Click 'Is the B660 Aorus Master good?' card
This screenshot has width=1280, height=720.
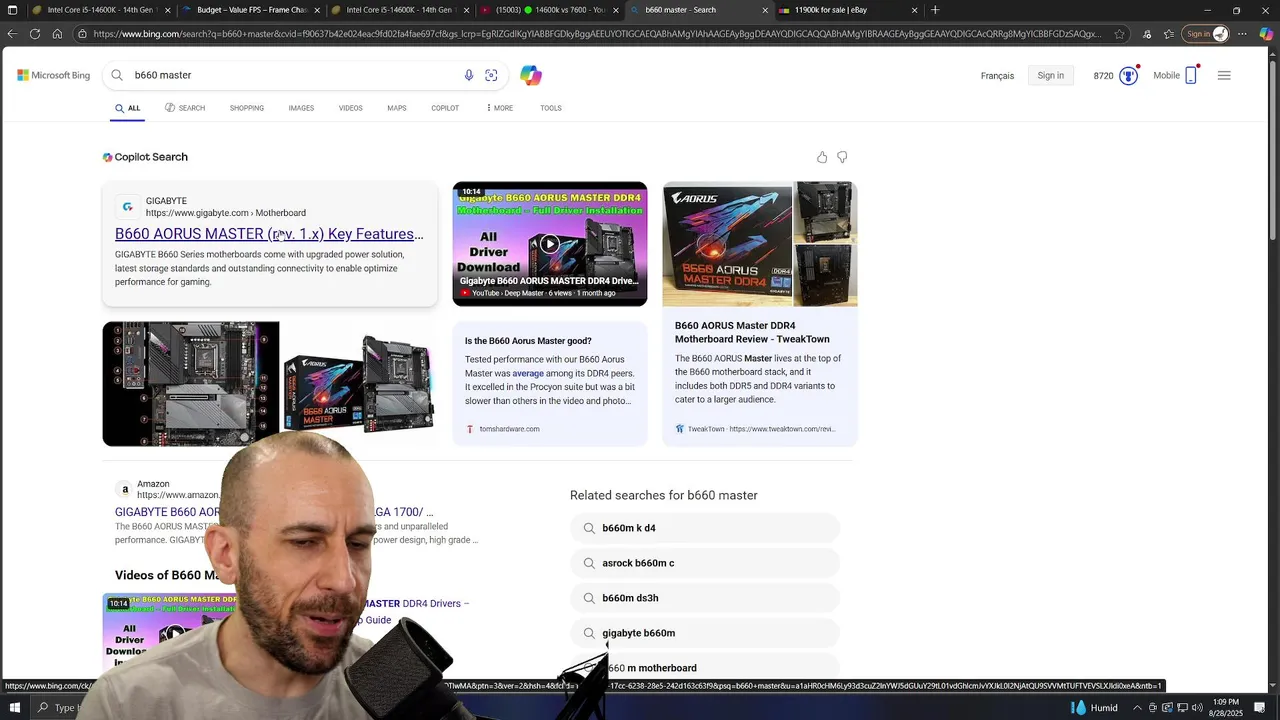pyautogui.click(x=550, y=384)
